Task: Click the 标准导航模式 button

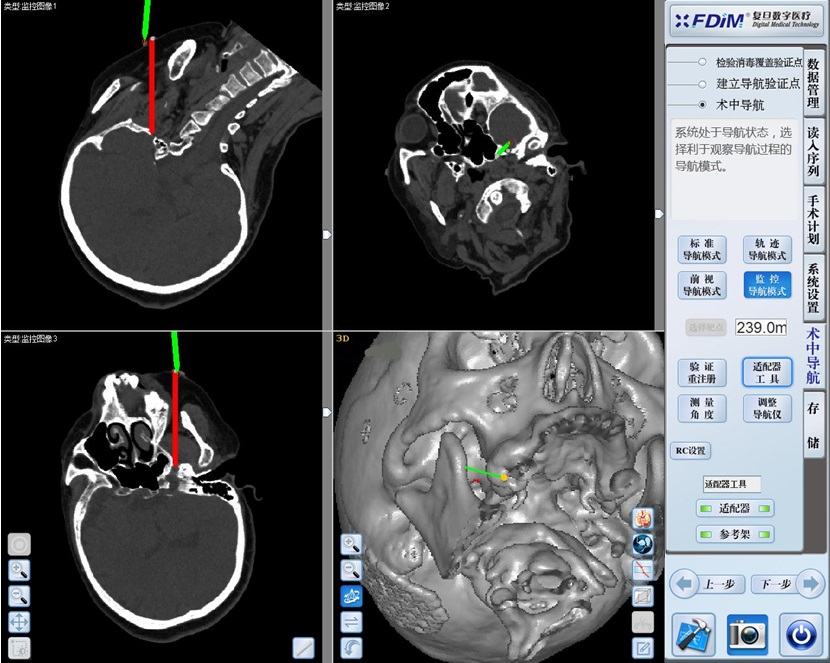Action: click(702, 249)
